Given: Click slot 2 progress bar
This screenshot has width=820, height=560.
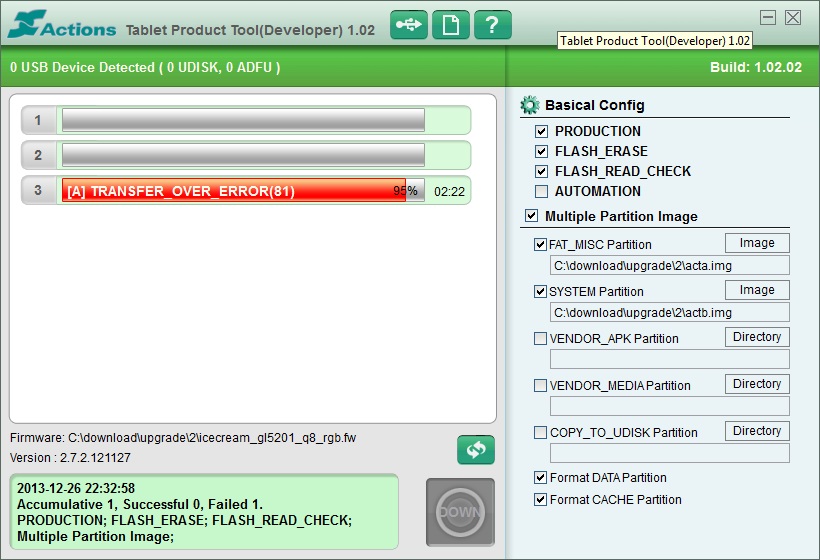Looking at the screenshot, I should click(x=243, y=155).
